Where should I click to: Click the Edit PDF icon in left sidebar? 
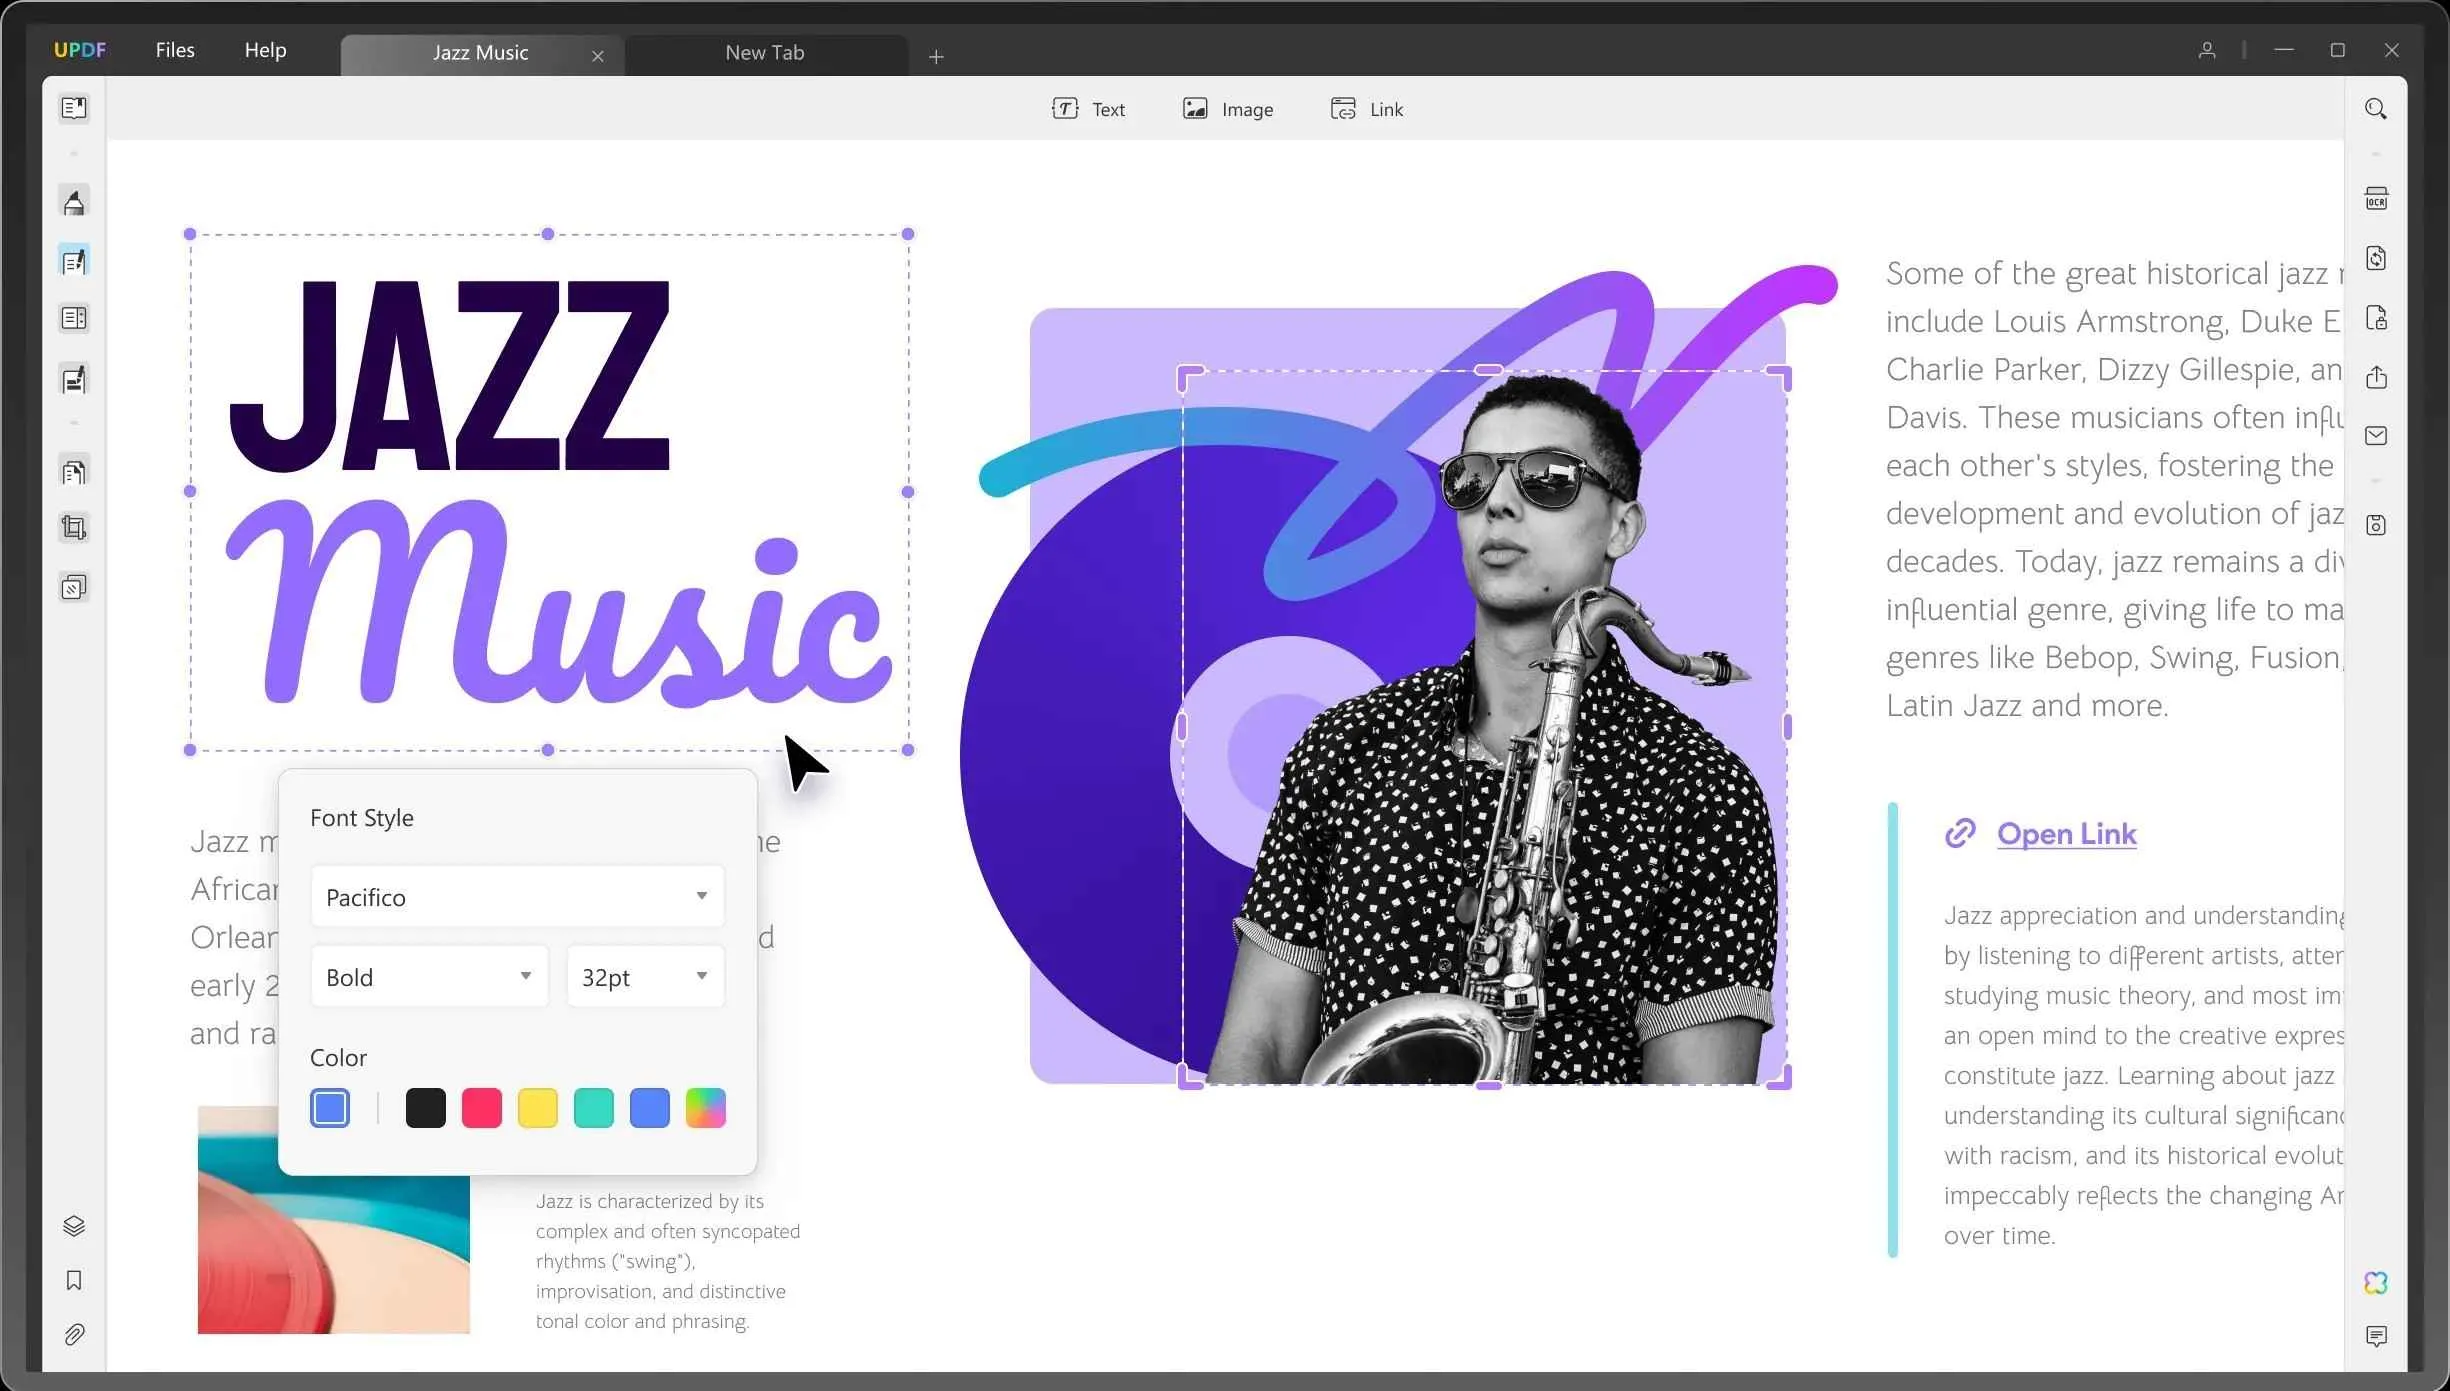click(x=76, y=261)
